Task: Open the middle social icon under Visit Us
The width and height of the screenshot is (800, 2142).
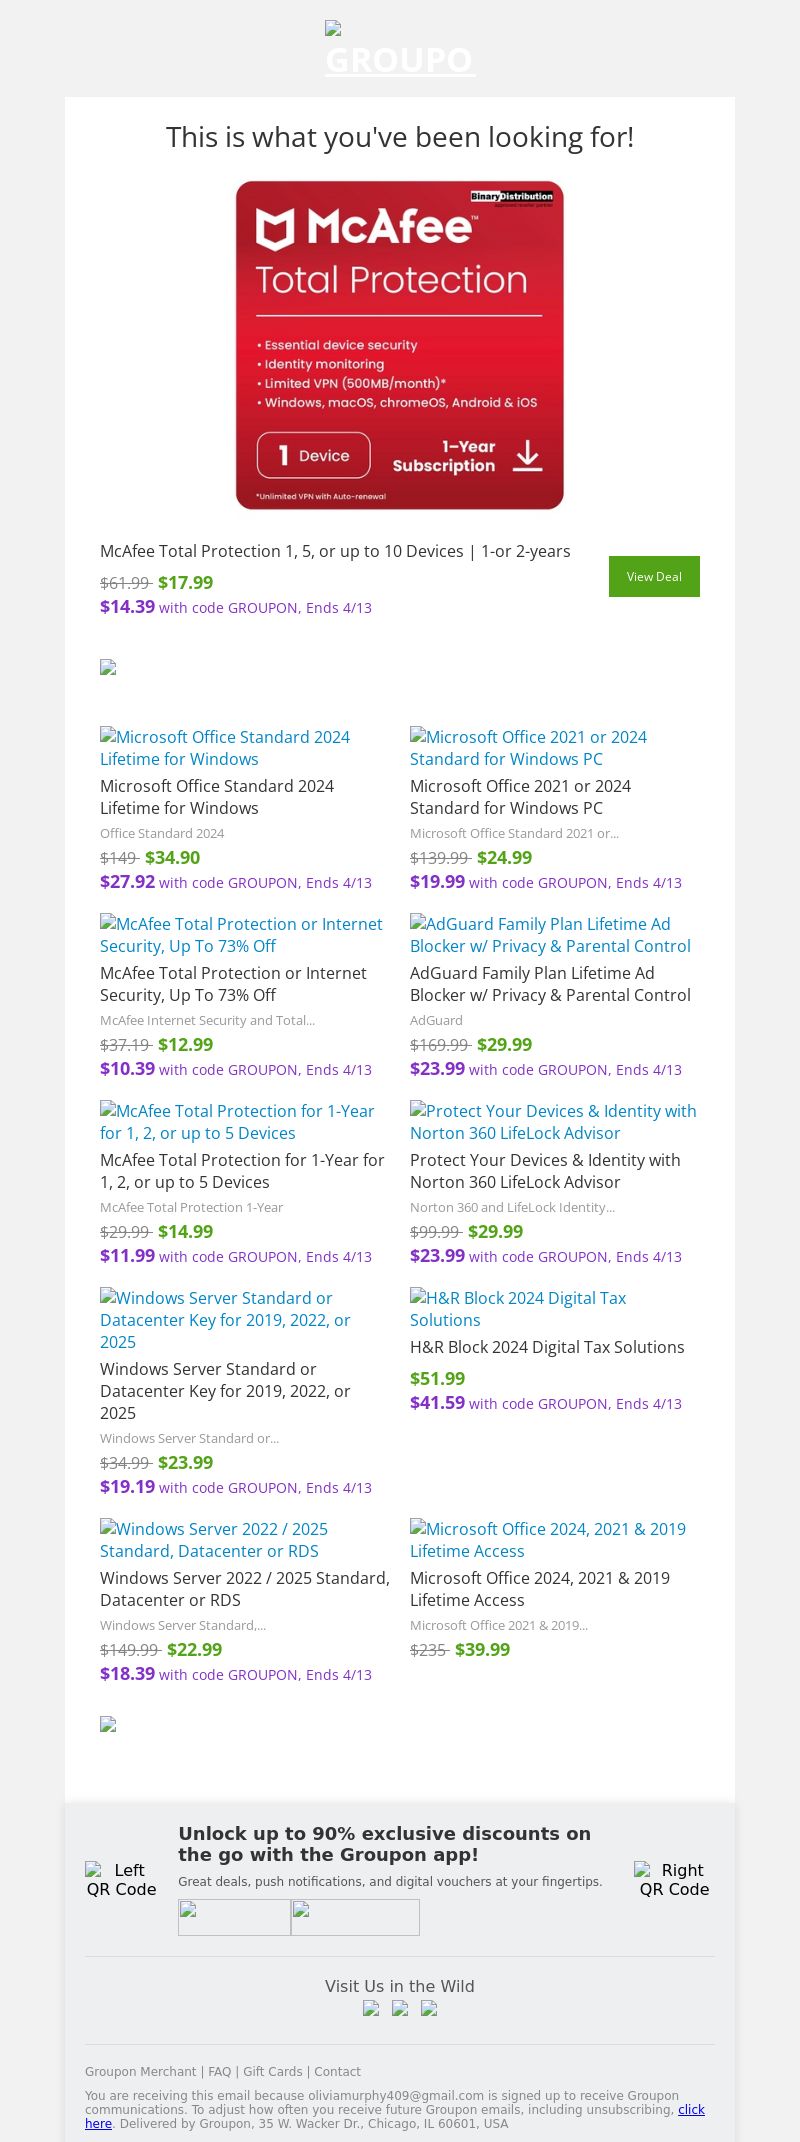Action: [x=400, y=2008]
